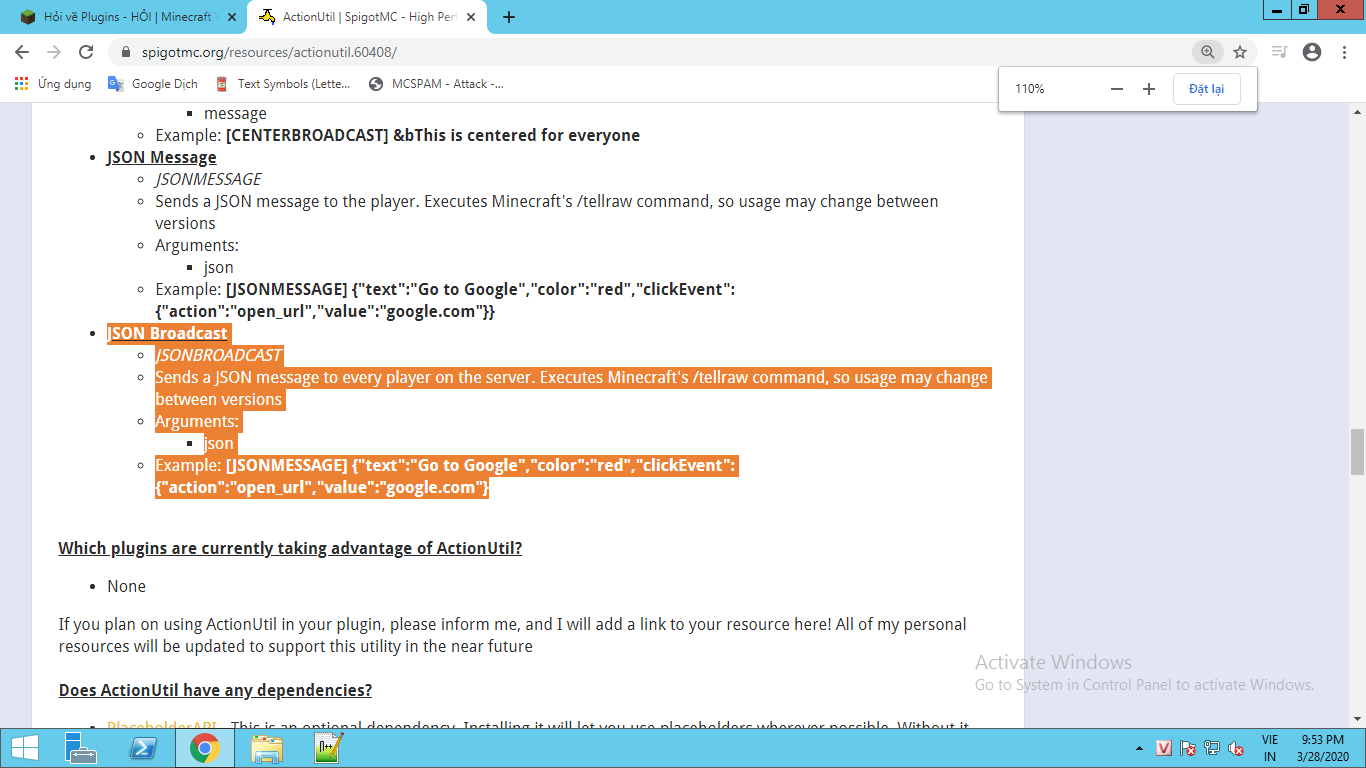The height and width of the screenshot is (768, 1366).
Task: Minimize the Chrome window
Action: point(1277,9)
